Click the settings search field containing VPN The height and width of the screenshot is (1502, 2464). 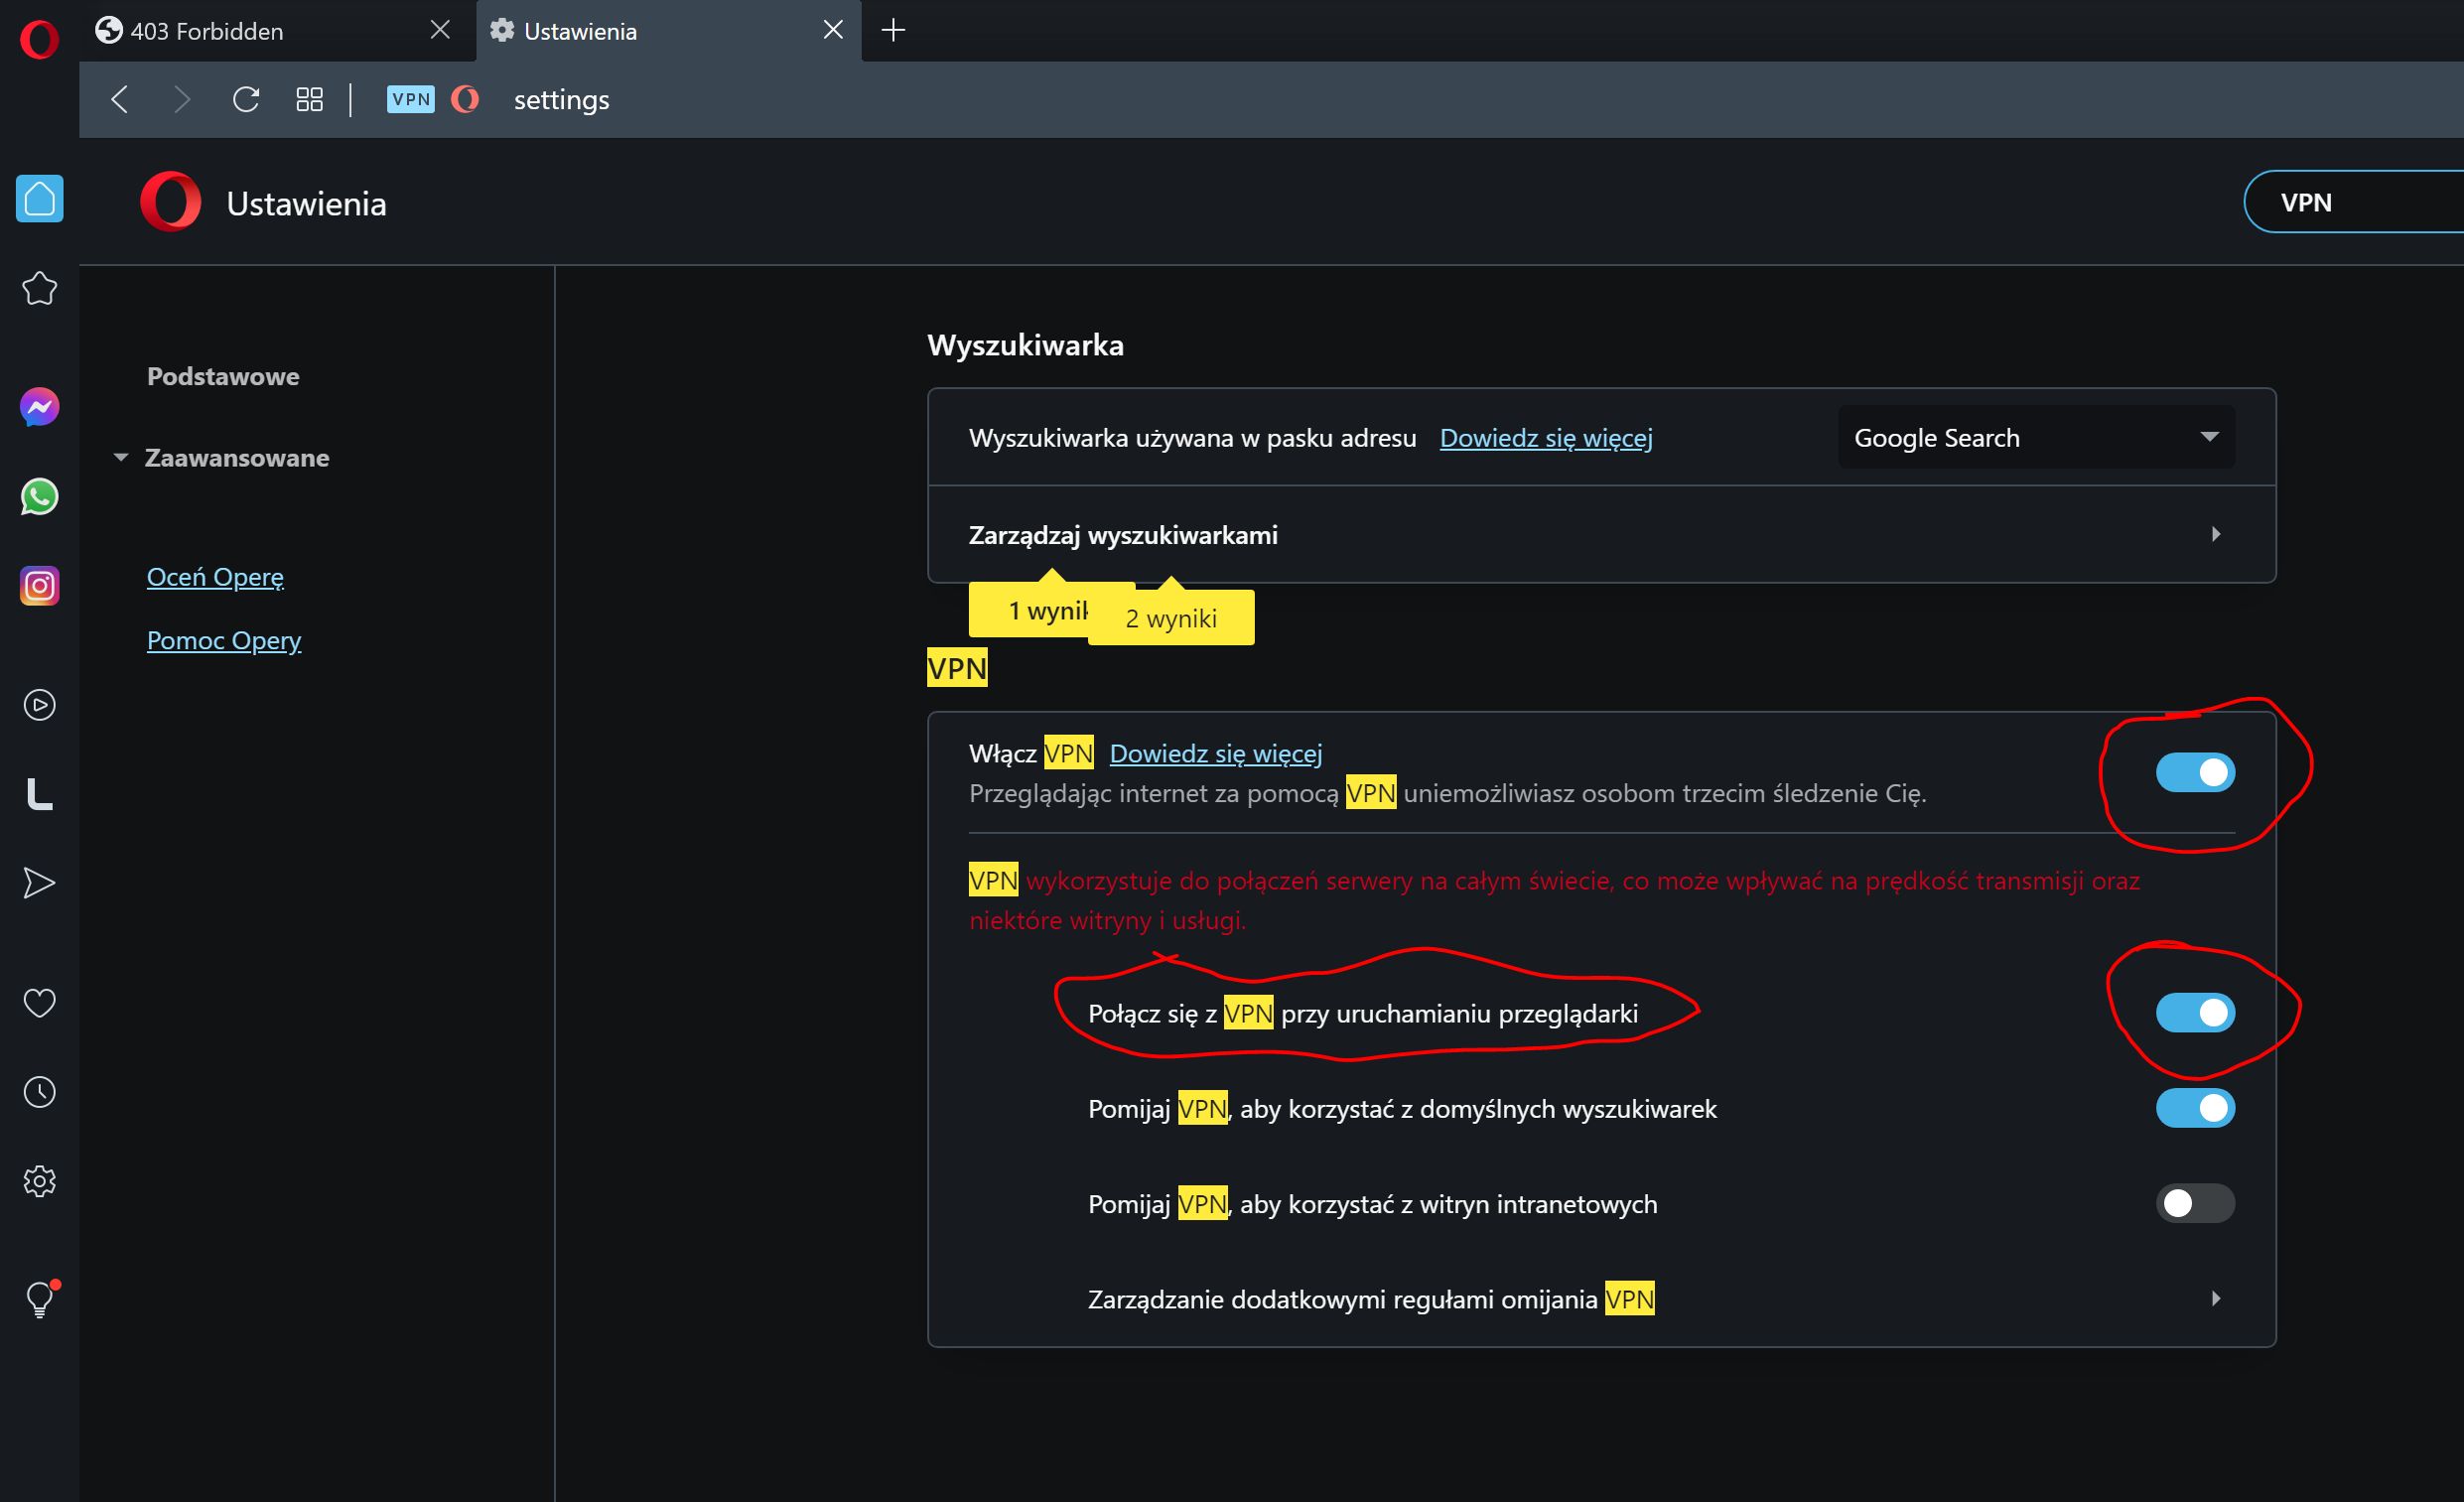[2354, 202]
